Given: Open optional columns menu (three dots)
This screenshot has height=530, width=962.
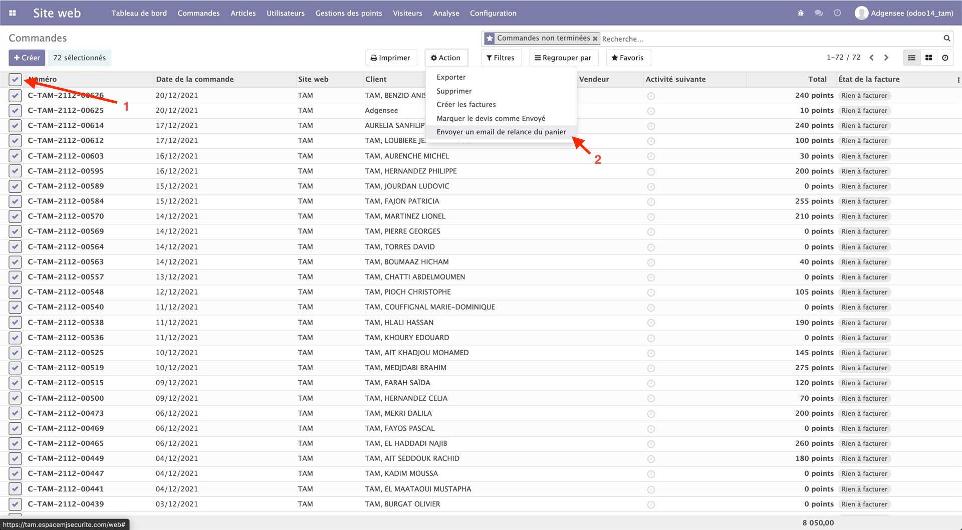Looking at the screenshot, I should (958, 80).
